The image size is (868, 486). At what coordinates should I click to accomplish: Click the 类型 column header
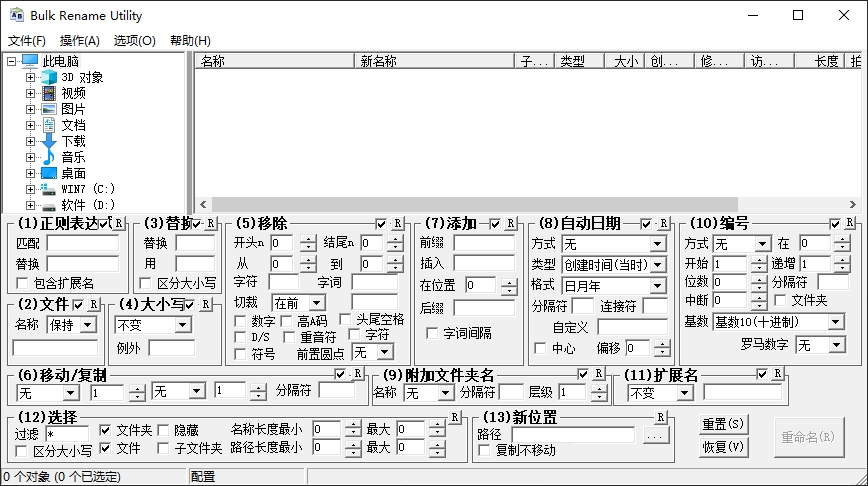579,61
